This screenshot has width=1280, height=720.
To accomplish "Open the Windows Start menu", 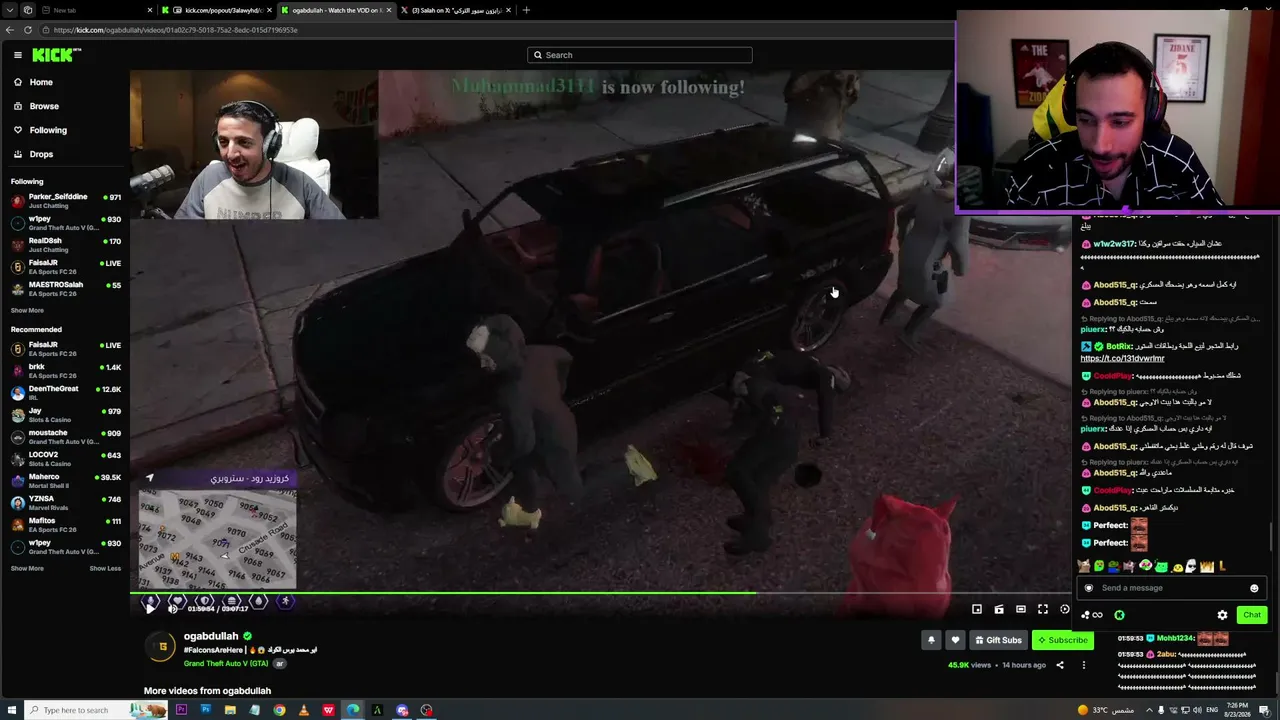I will click(x=10, y=710).
